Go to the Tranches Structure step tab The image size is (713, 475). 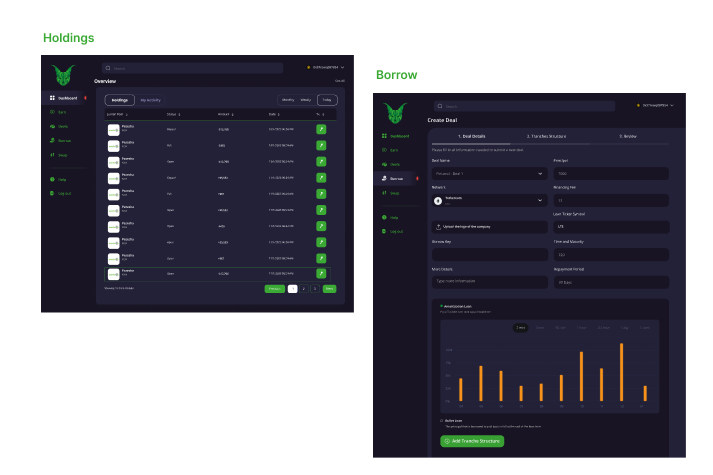tap(546, 135)
